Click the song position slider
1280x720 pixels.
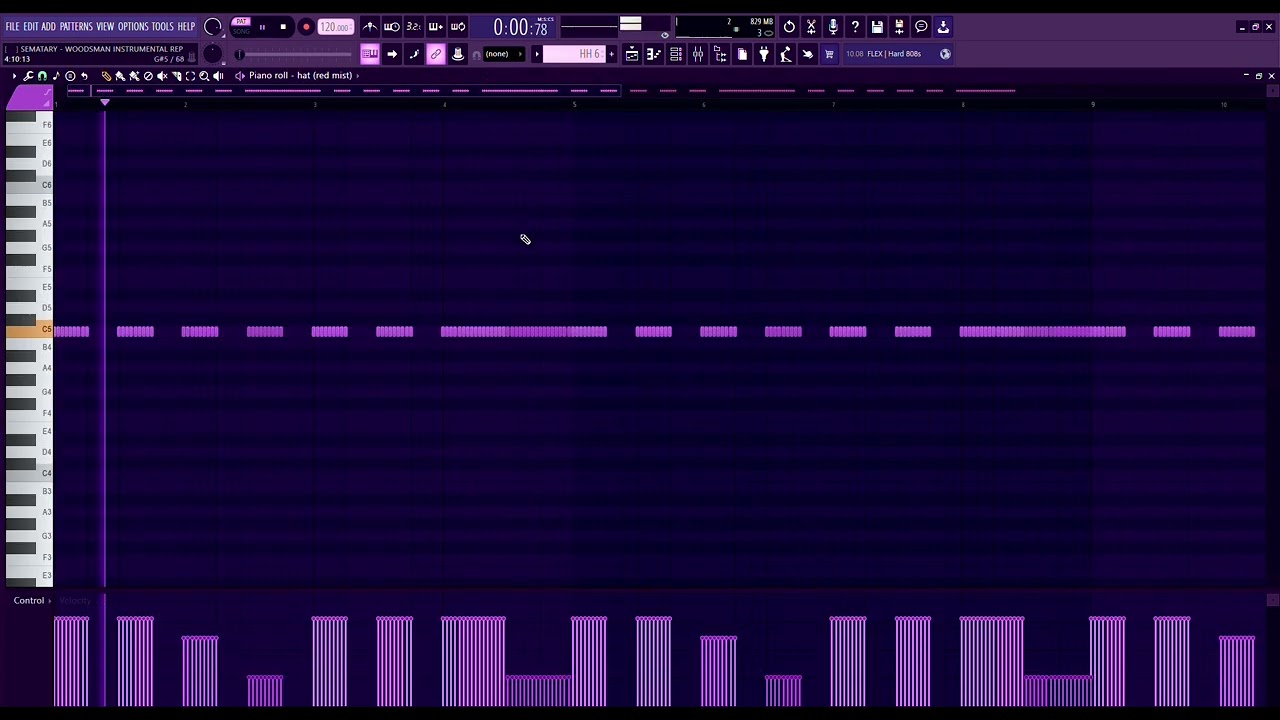pos(295,54)
